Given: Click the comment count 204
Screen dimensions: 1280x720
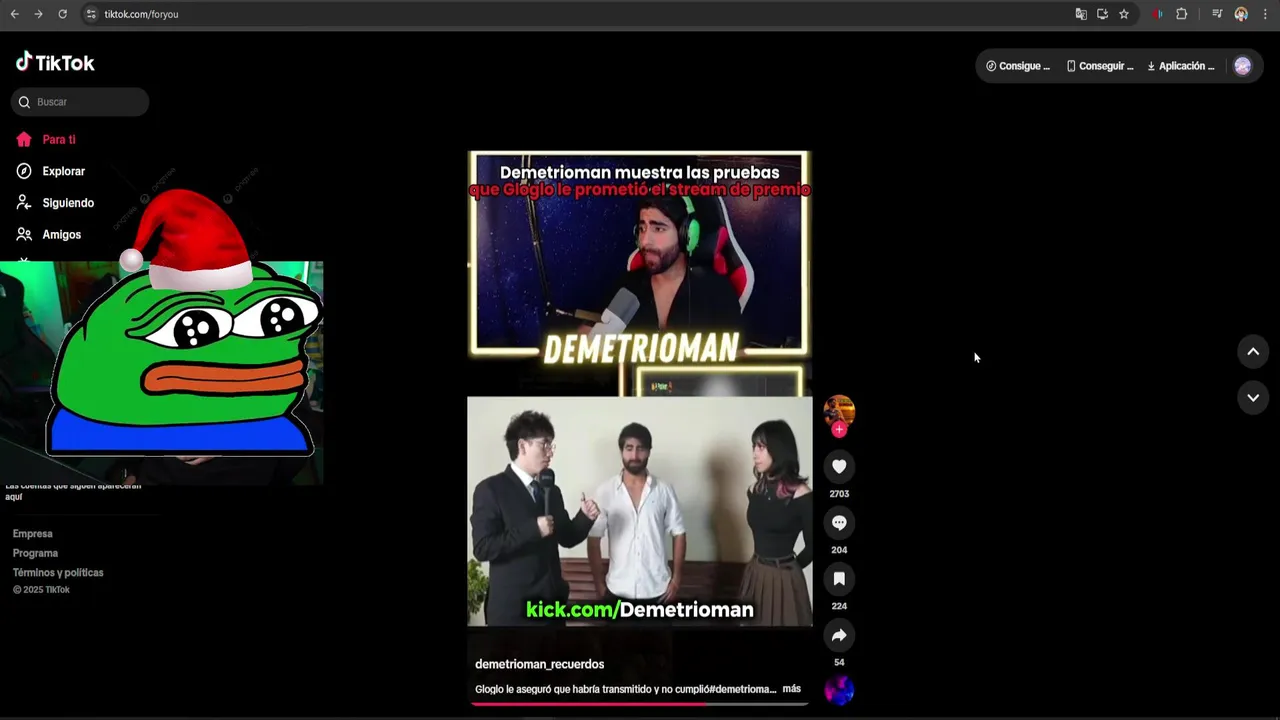Looking at the screenshot, I should click(839, 550).
